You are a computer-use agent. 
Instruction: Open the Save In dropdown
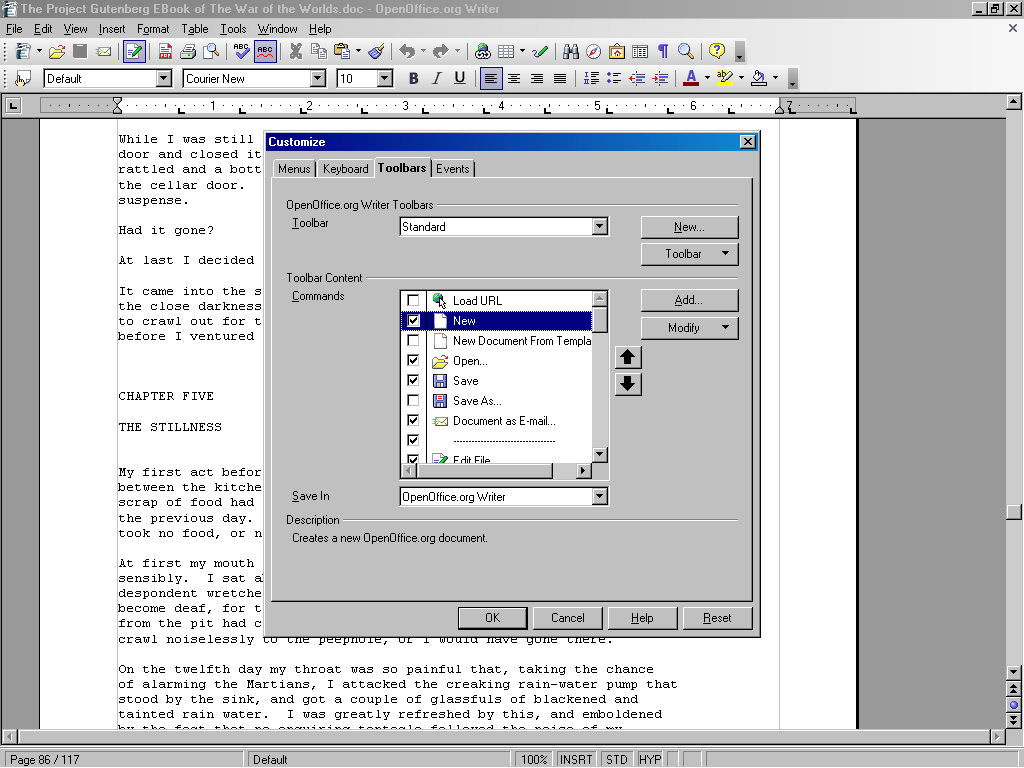coord(599,497)
